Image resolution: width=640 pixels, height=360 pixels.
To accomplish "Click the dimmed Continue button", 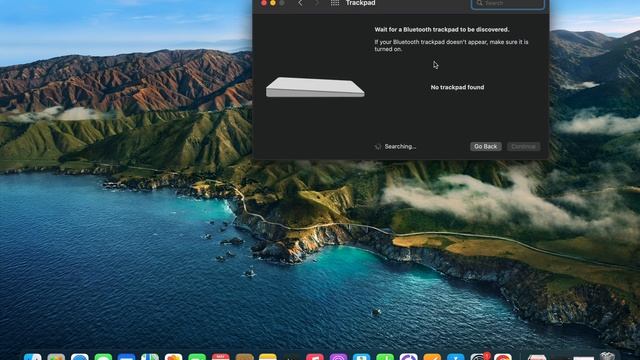I will 524,147.
